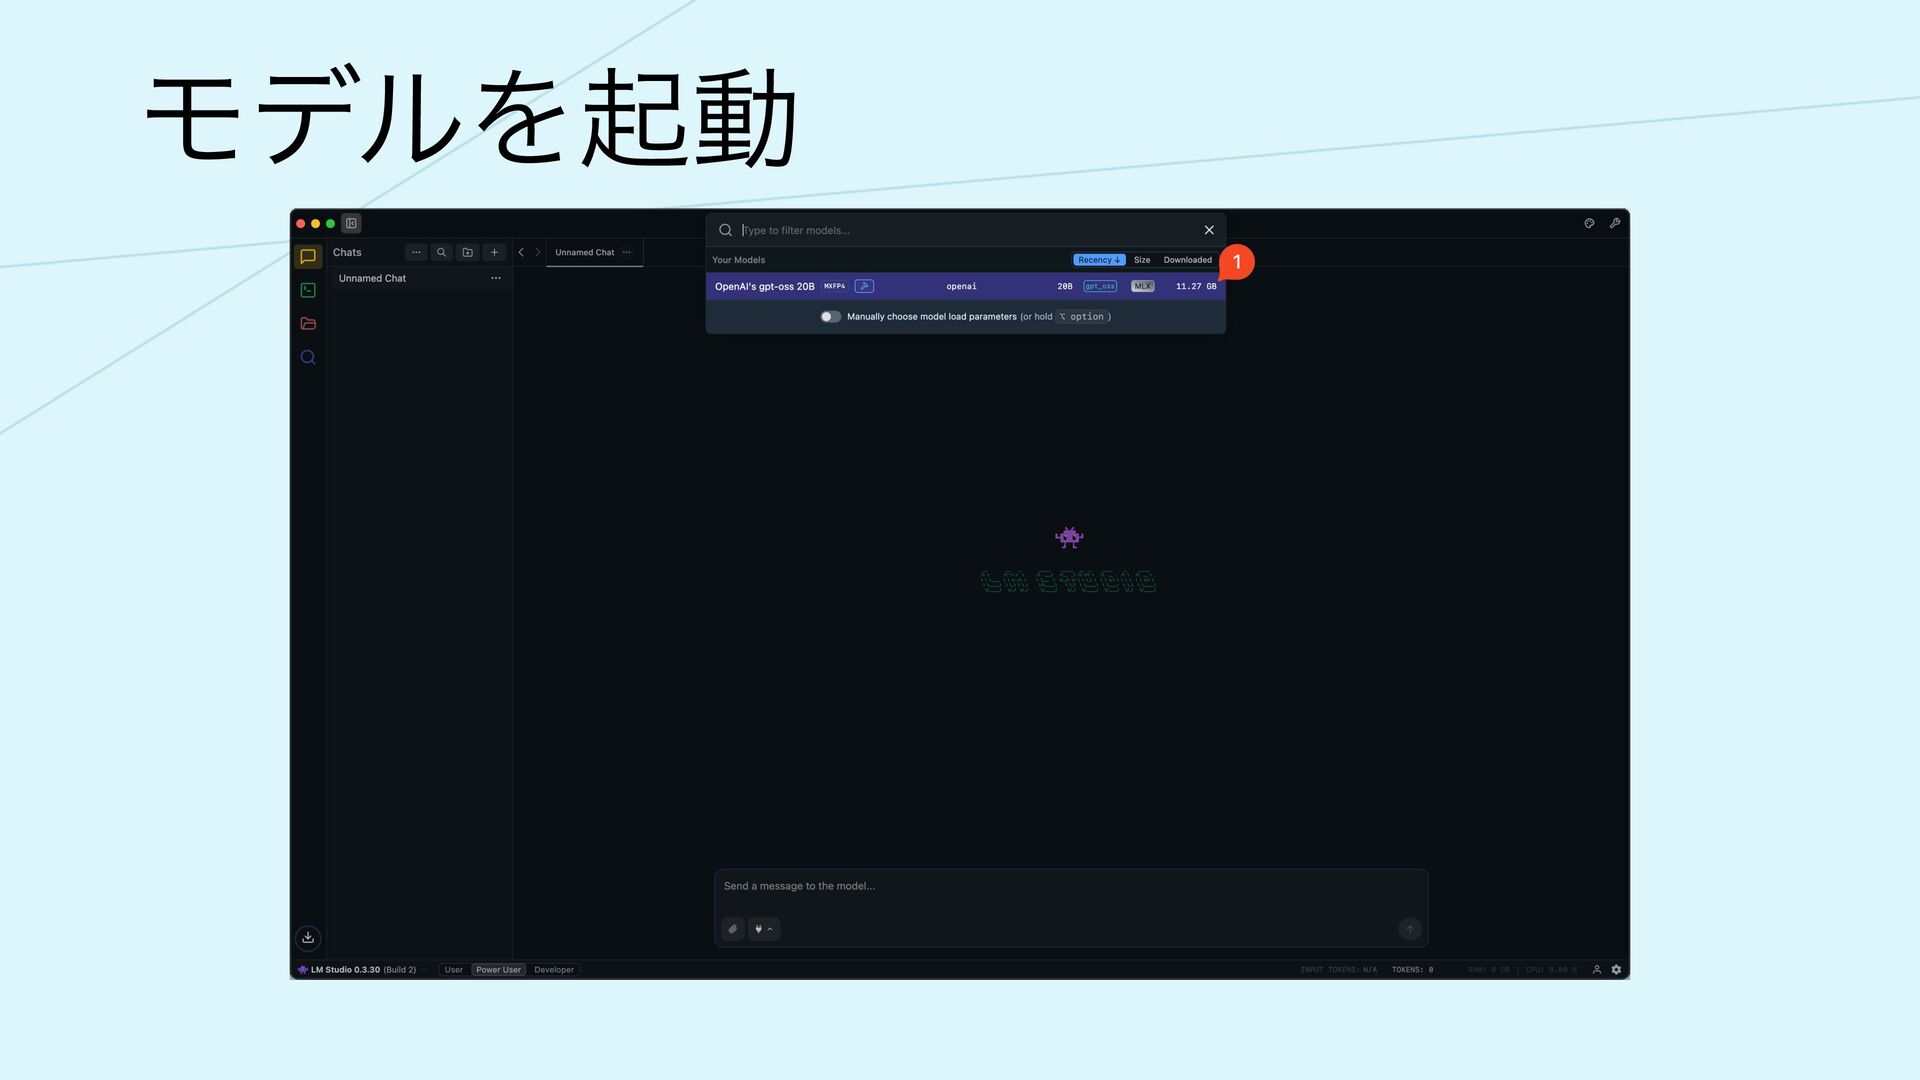Sort models by Size
This screenshot has width=1920, height=1080.
1142,260
